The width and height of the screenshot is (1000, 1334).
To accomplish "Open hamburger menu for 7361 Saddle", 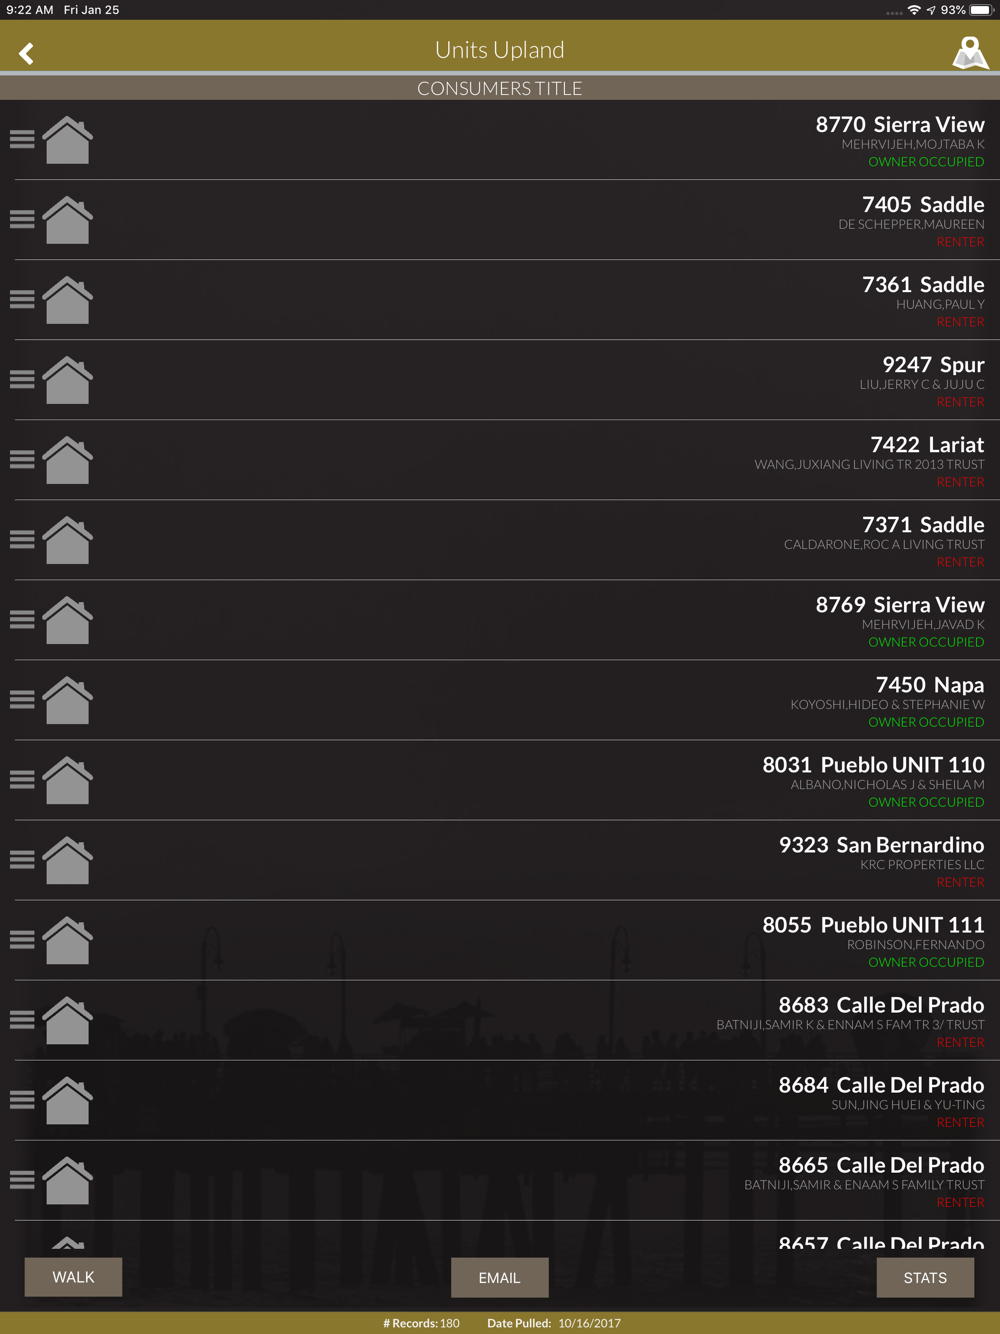I will click(x=22, y=299).
